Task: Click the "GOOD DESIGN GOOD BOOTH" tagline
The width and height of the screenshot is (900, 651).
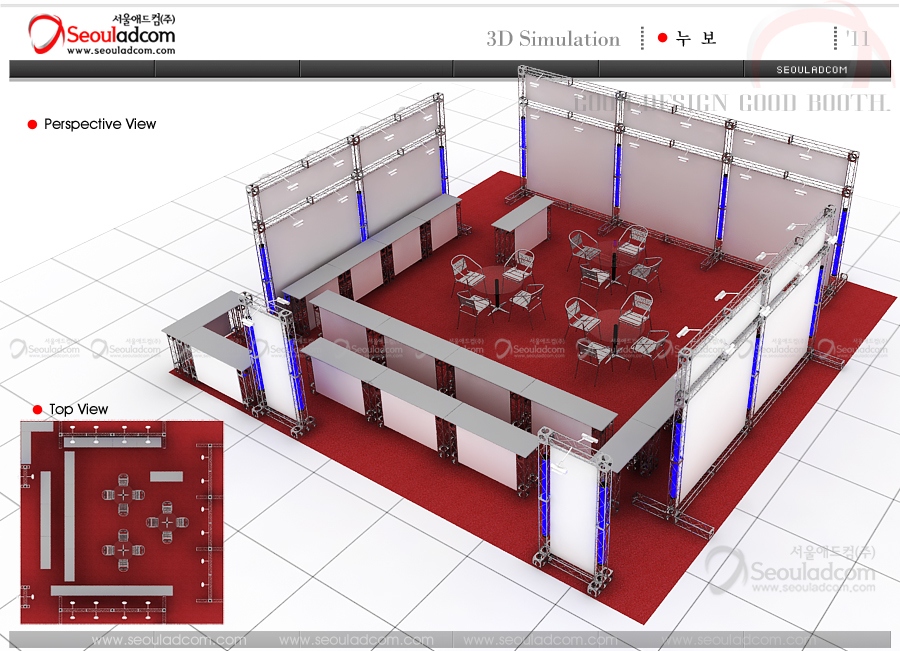Action: [731, 103]
